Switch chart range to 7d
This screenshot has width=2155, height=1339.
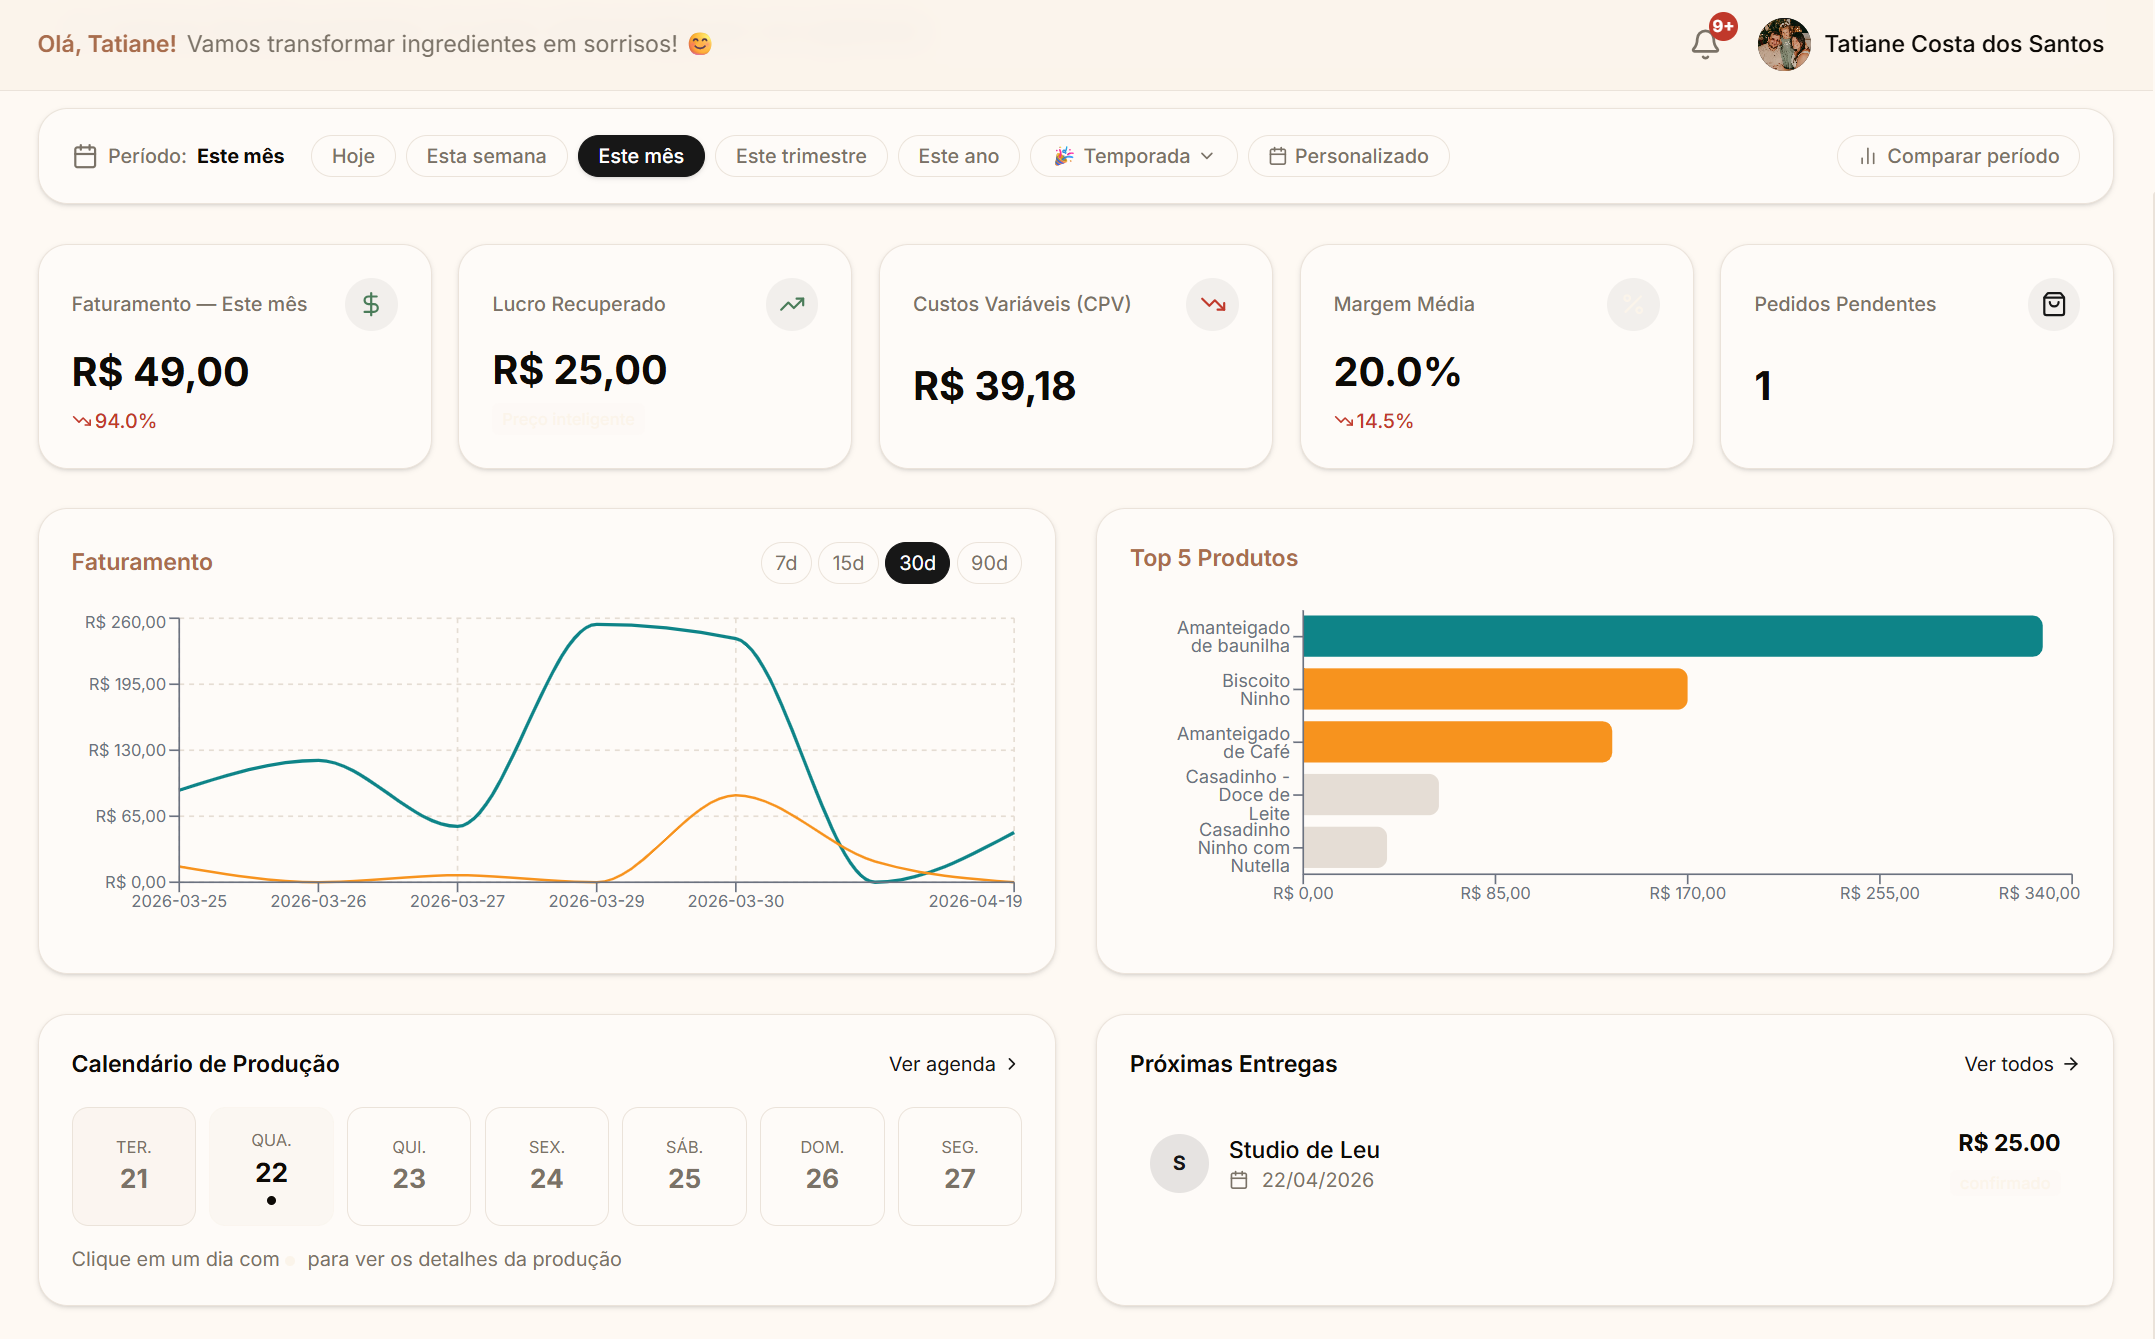[x=786, y=563]
